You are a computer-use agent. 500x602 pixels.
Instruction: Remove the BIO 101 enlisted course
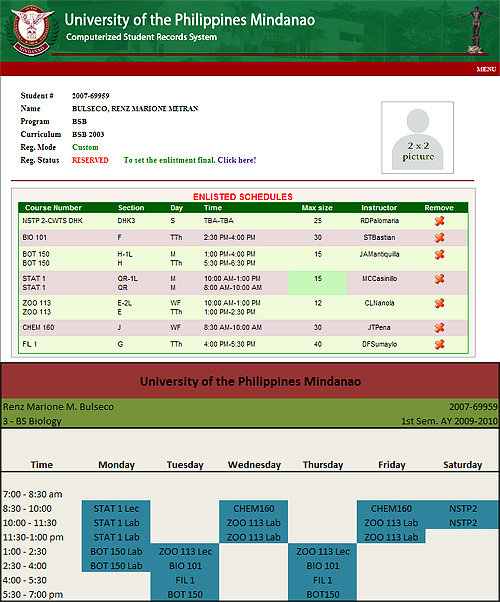point(439,238)
